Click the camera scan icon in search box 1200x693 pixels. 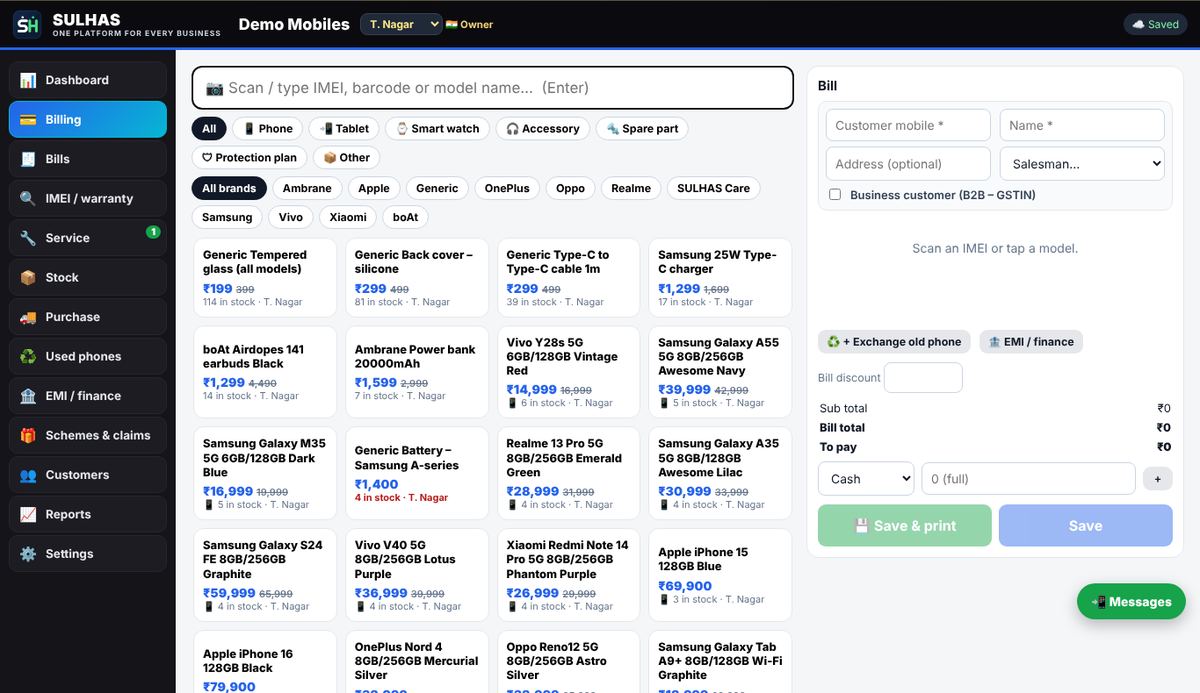coord(215,88)
